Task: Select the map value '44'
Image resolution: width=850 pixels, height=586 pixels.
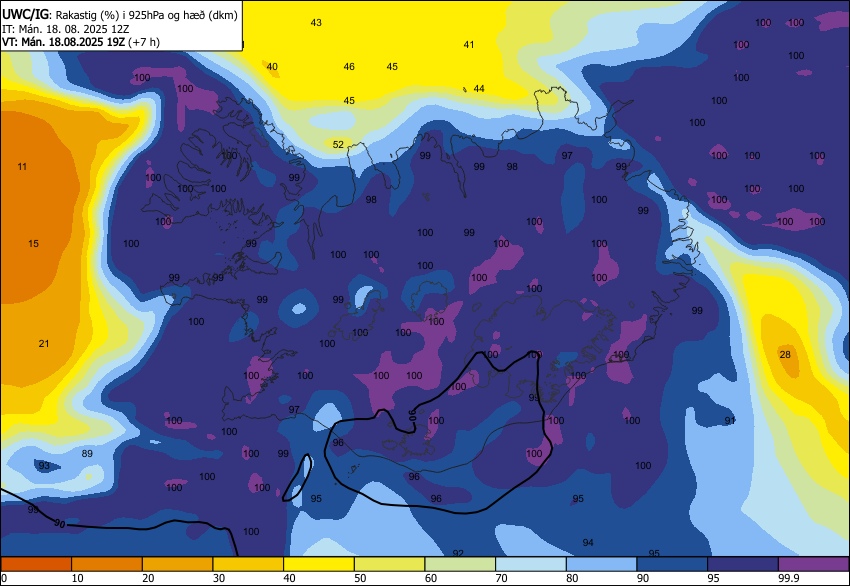Action: tap(479, 88)
